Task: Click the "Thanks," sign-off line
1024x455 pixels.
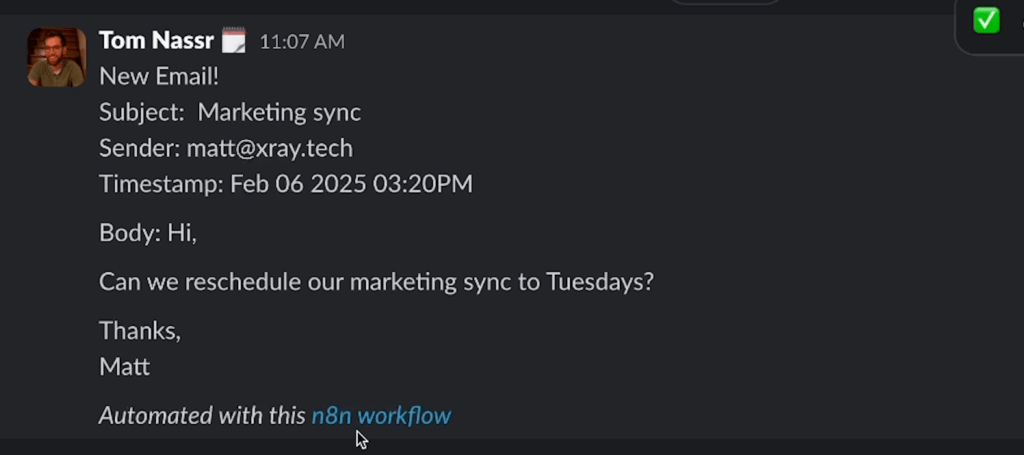Action: (140, 330)
